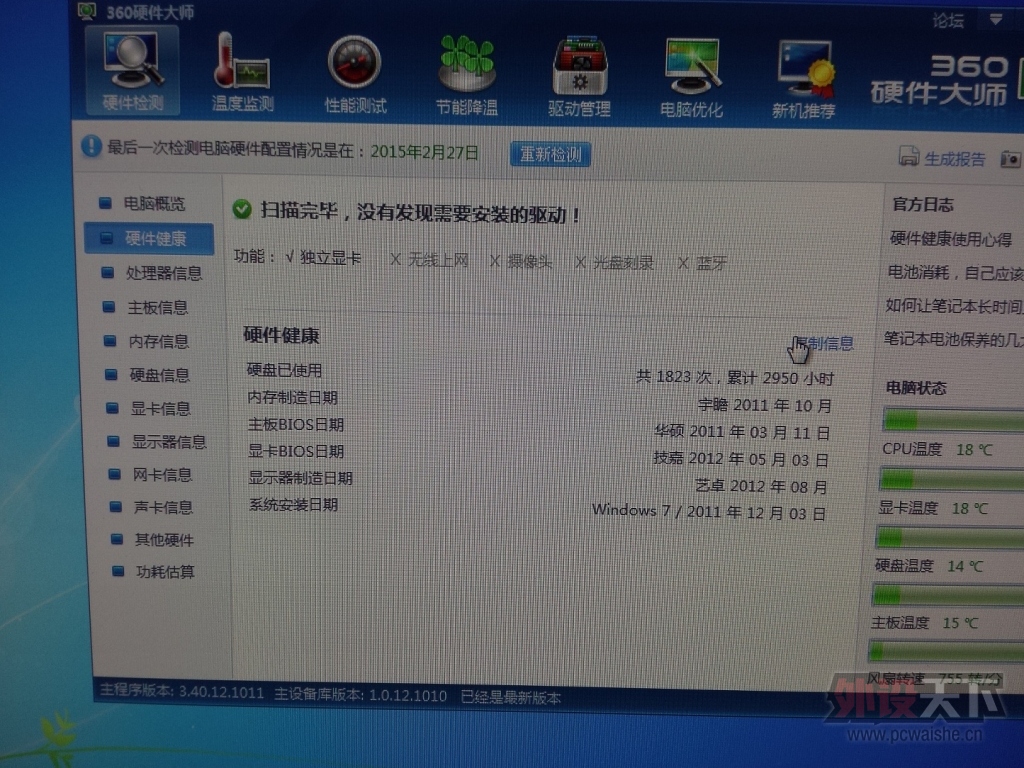1024x768 pixels.
Task: Click the 电脑状态 section heading
Action: click(x=916, y=388)
